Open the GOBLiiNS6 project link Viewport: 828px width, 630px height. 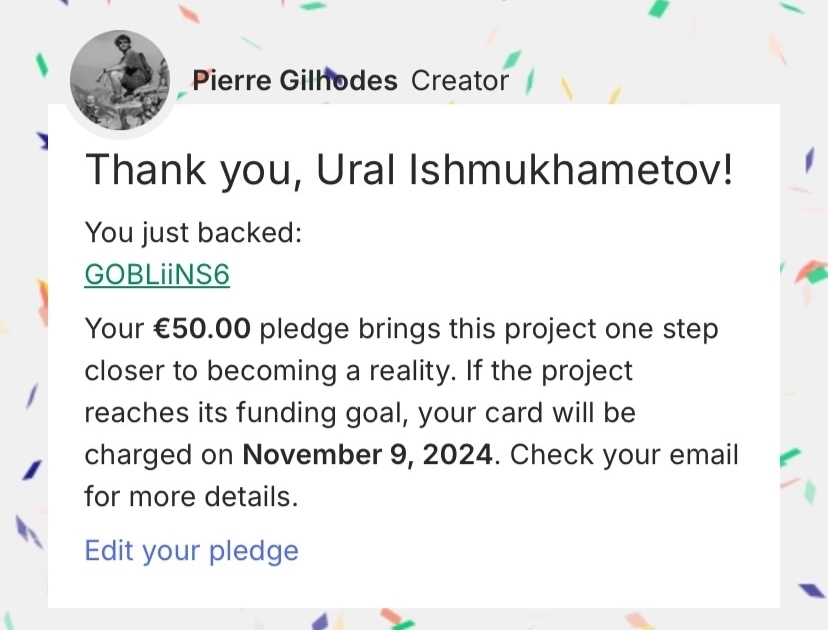pos(157,274)
